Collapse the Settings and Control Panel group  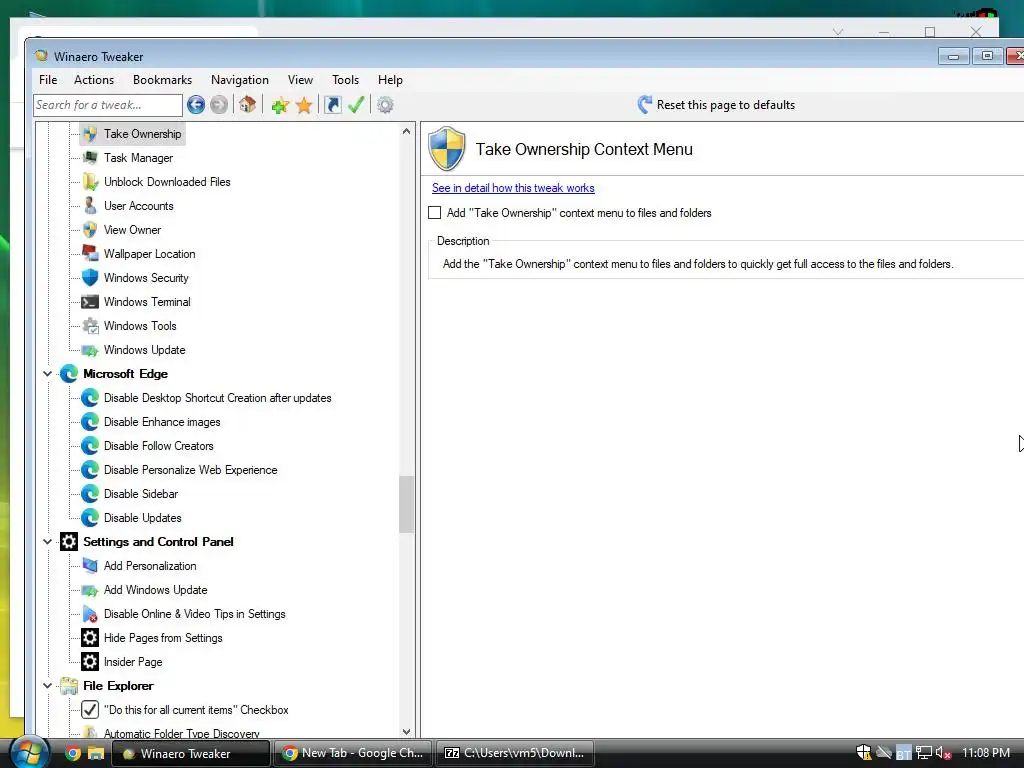(47, 541)
